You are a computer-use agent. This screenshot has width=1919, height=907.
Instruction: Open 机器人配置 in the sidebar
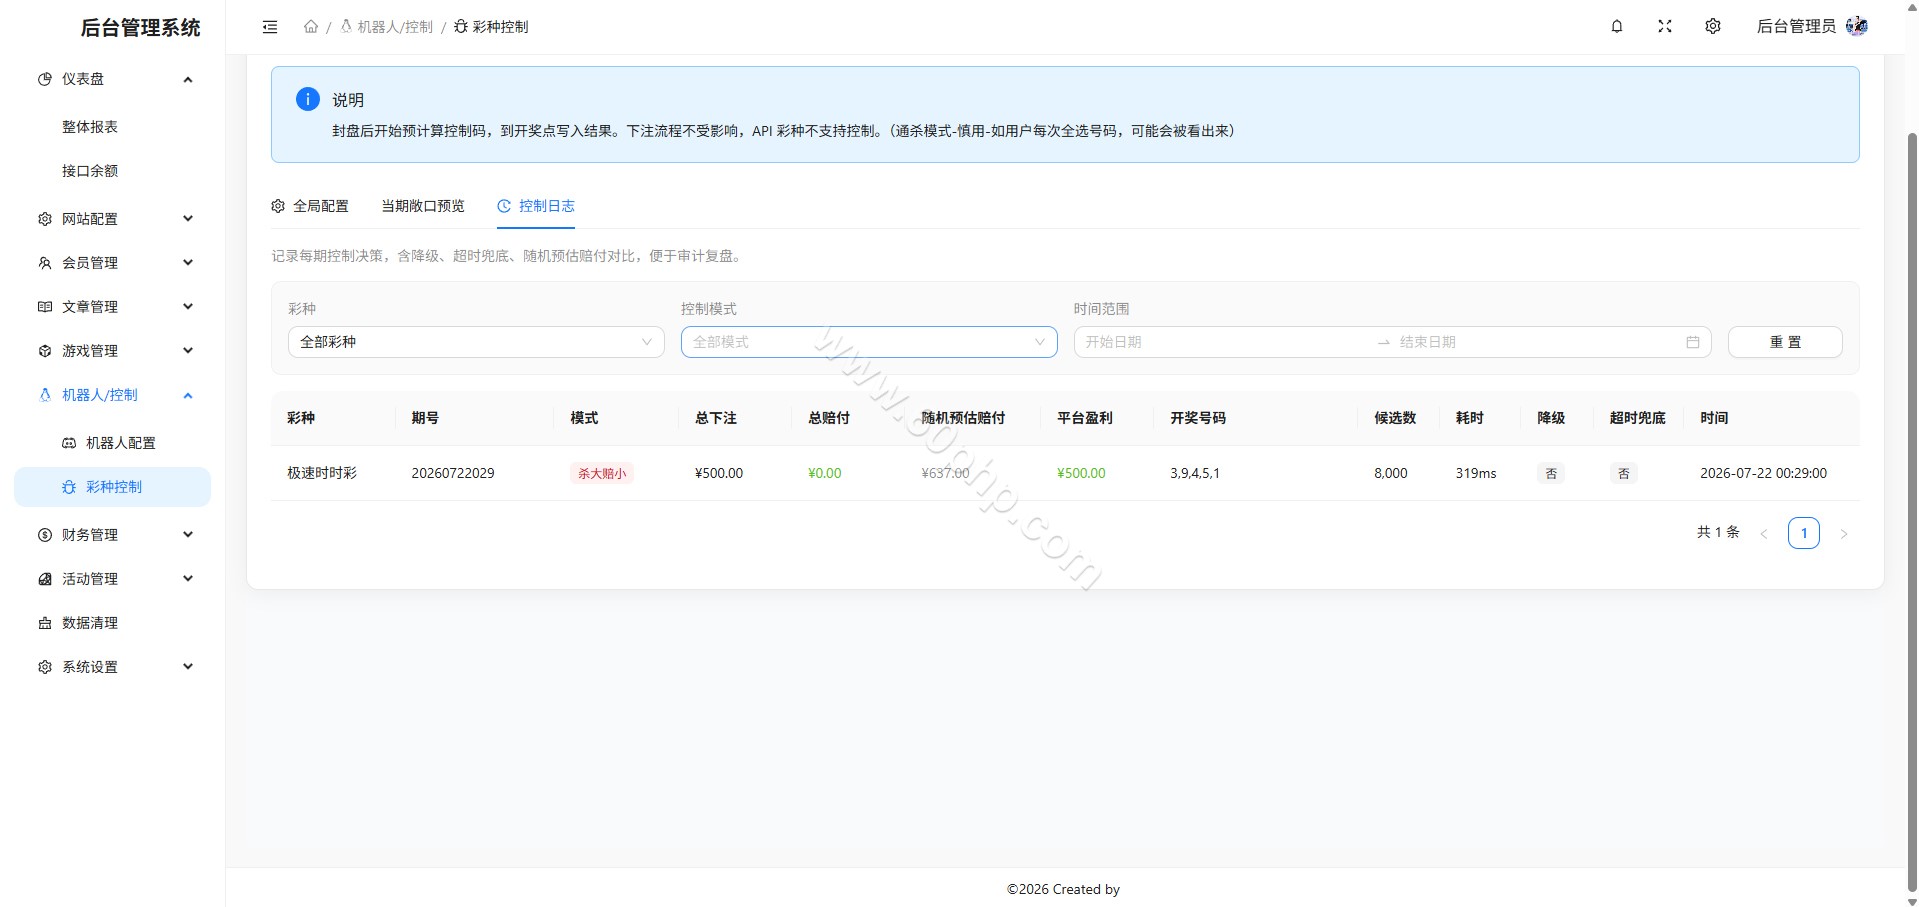coord(112,443)
